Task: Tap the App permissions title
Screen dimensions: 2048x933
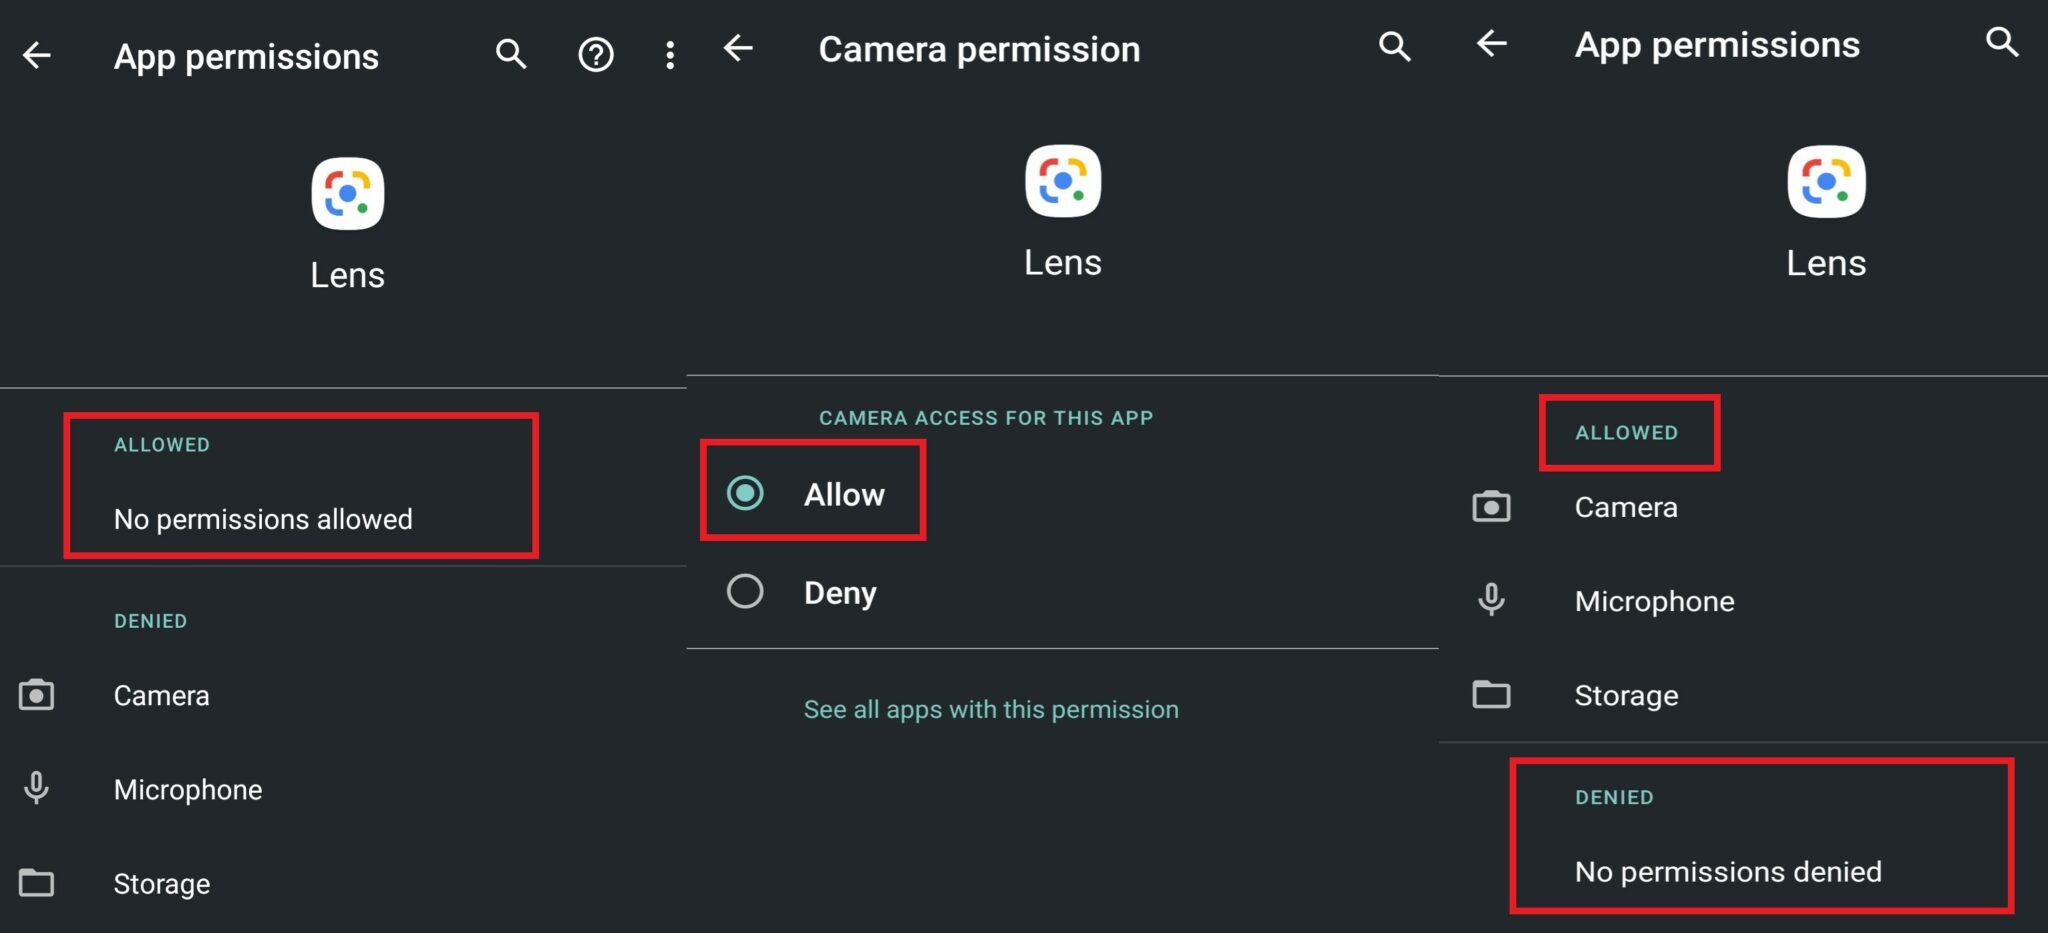Action: (246, 57)
